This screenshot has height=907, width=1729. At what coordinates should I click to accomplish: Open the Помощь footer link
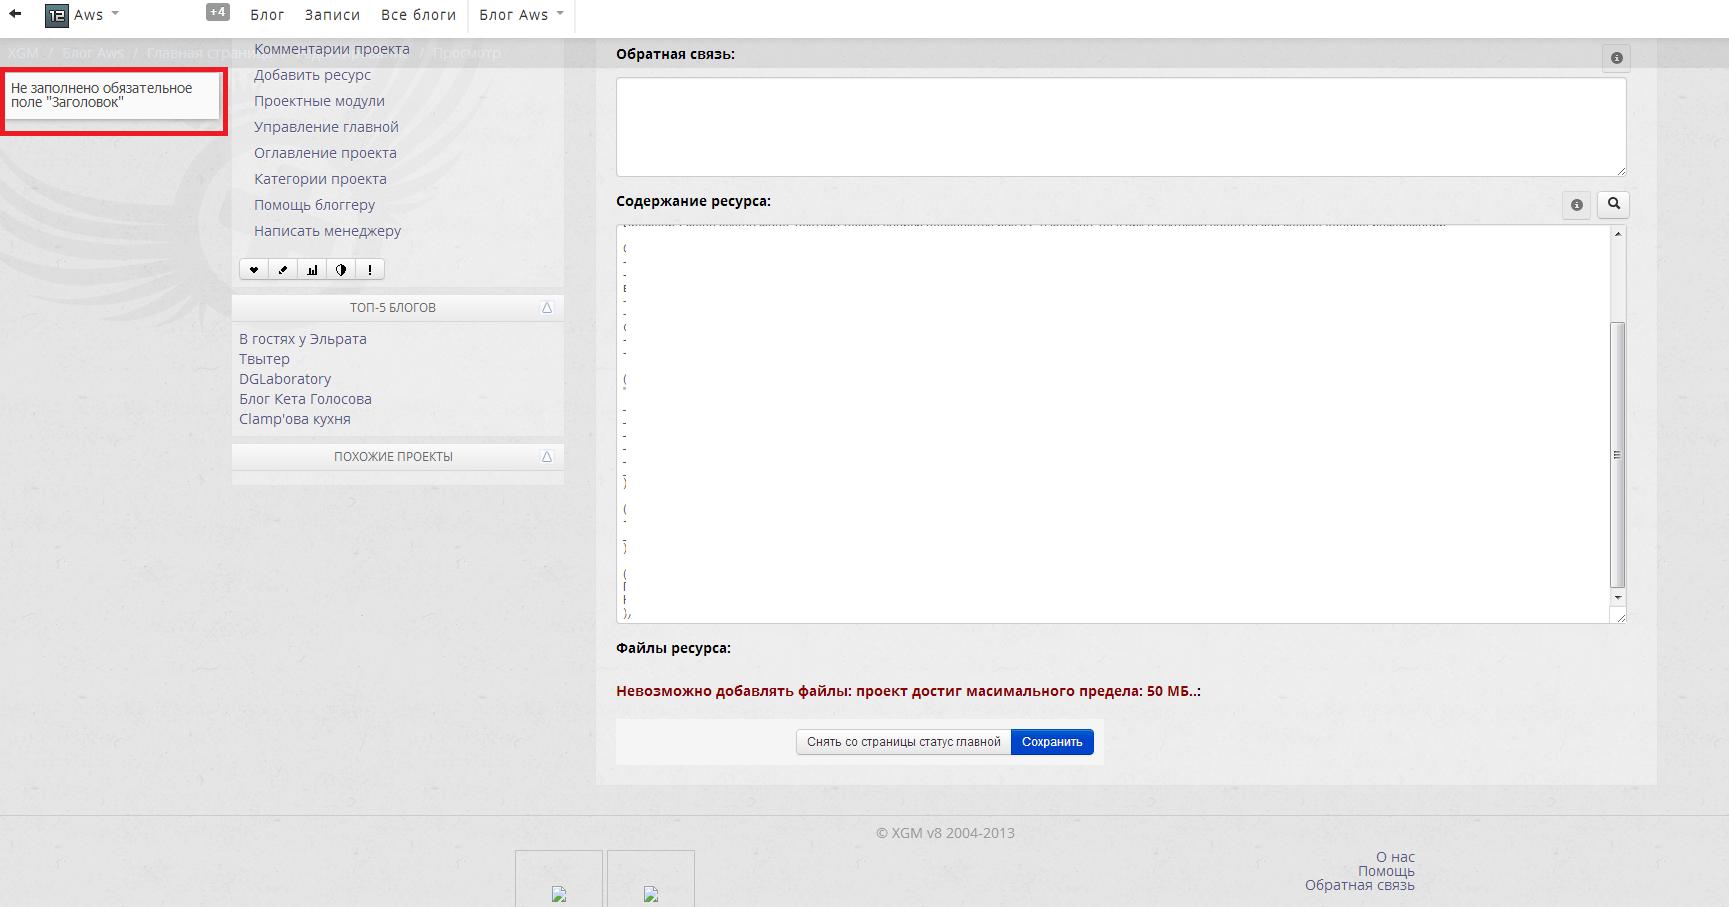pos(1386,871)
